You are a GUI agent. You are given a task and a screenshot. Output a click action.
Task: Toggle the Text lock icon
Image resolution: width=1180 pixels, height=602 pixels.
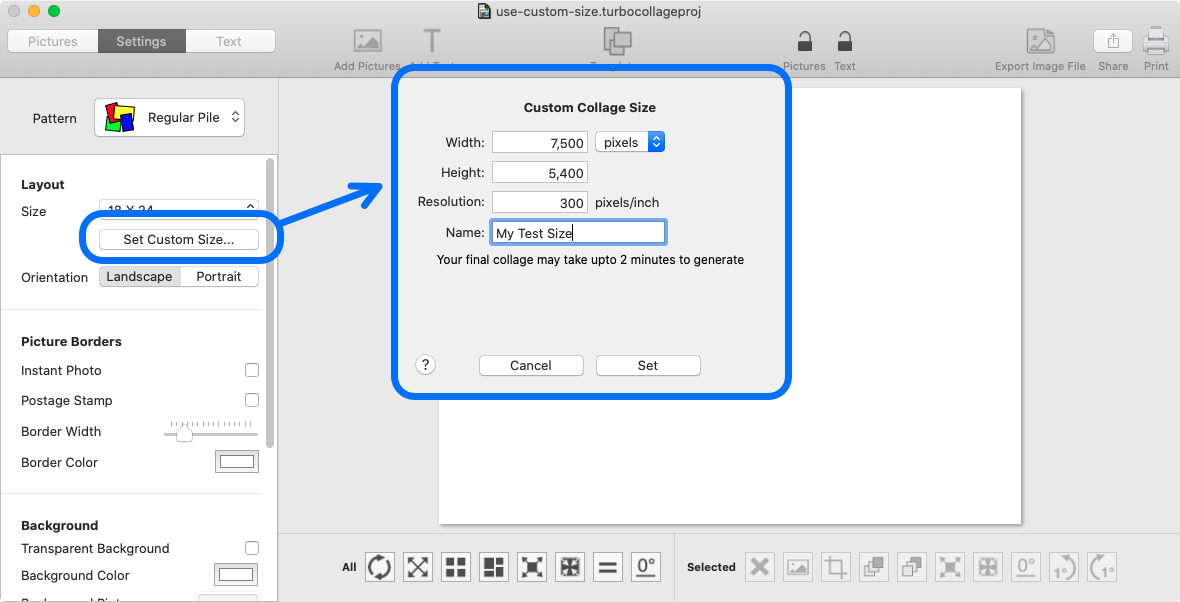[x=845, y=41]
